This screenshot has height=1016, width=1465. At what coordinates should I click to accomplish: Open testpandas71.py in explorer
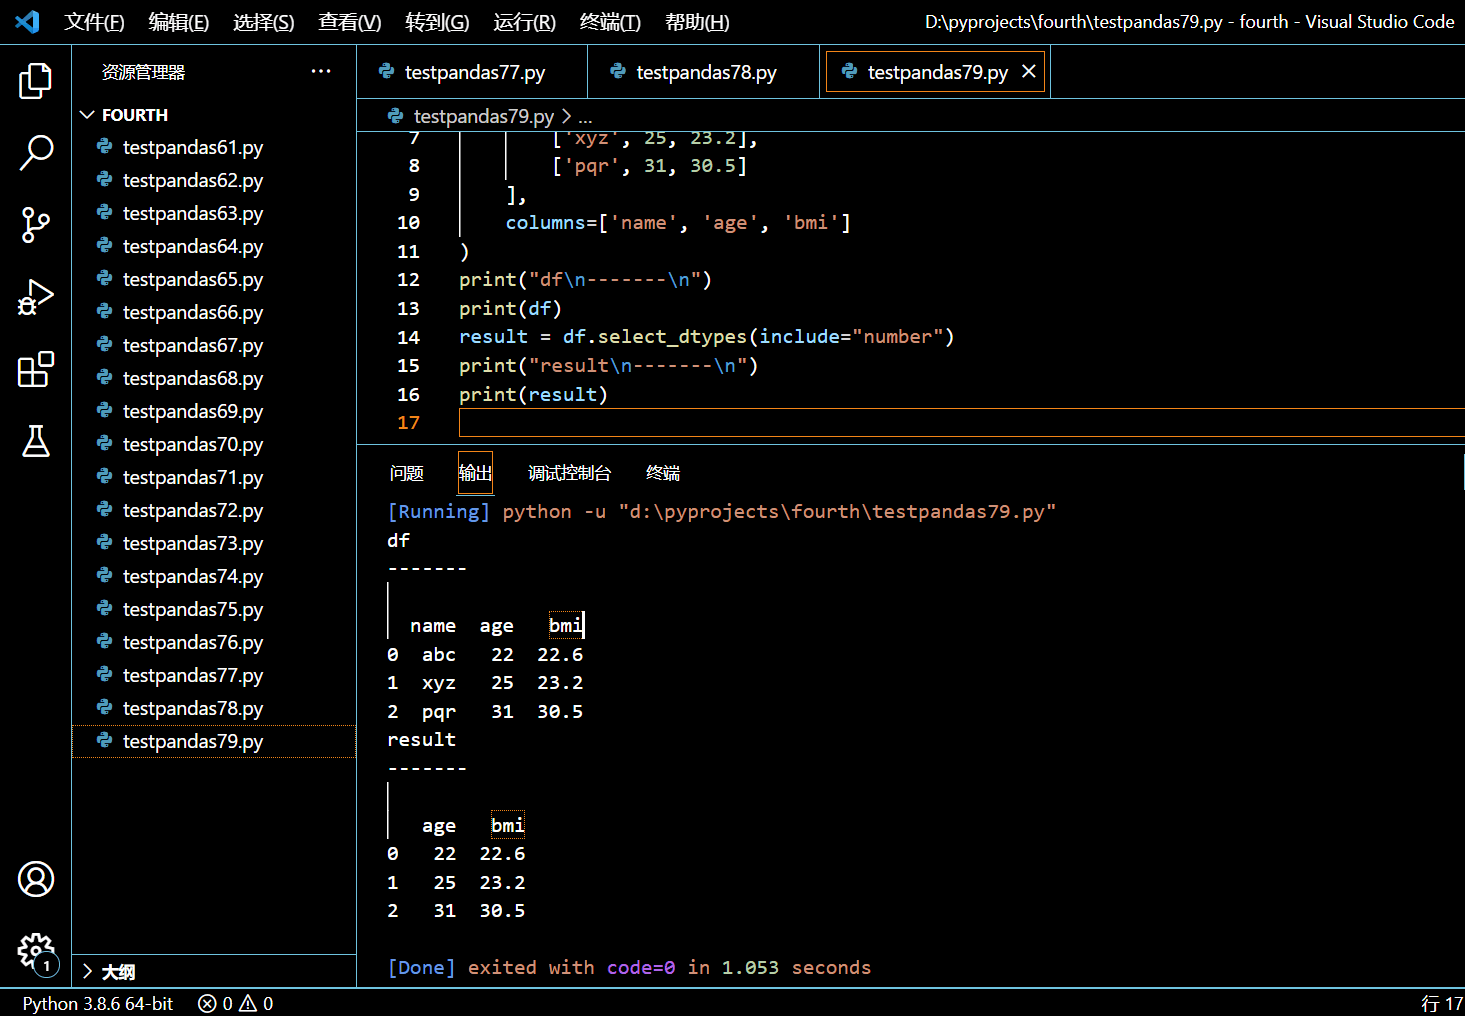pyautogui.click(x=214, y=477)
